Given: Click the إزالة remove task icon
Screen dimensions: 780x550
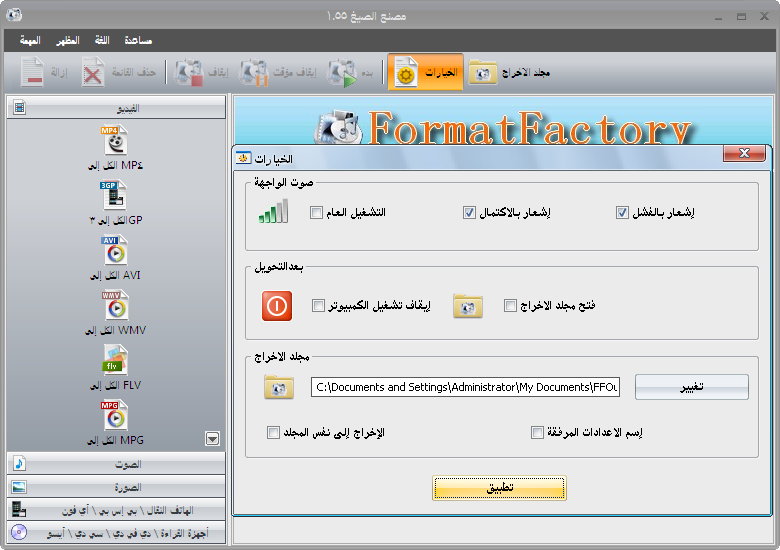Looking at the screenshot, I should (x=32, y=73).
